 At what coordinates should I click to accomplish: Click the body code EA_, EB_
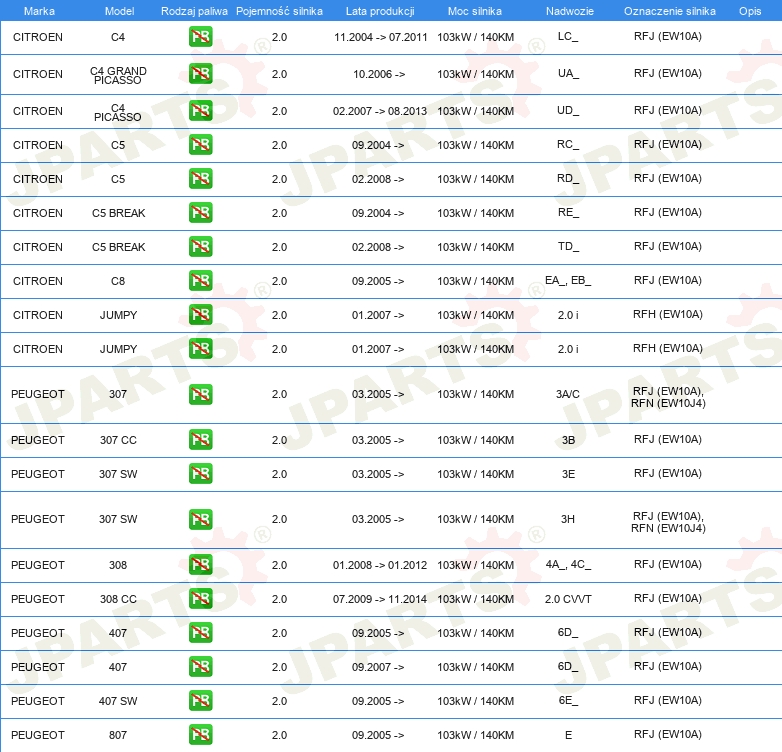point(568,280)
